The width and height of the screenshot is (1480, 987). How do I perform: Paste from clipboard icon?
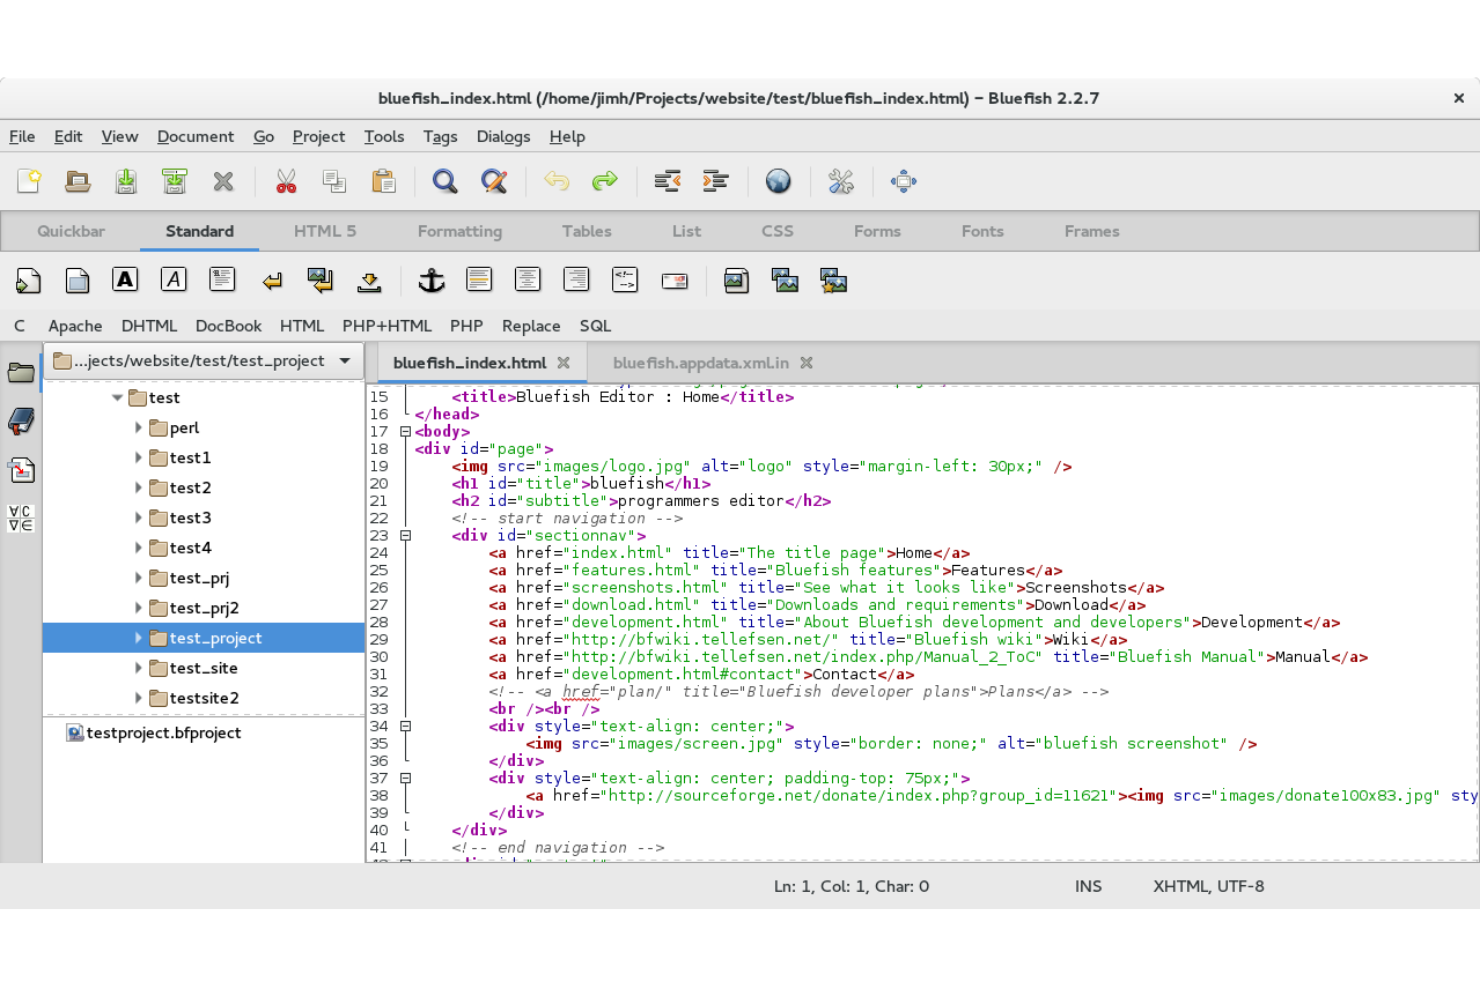coord(383,181)
